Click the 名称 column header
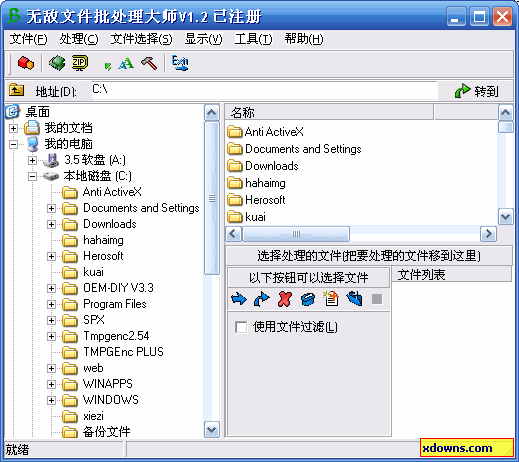Image resolution: width=519 pixels, height=462 pixels. coord(329,112)
